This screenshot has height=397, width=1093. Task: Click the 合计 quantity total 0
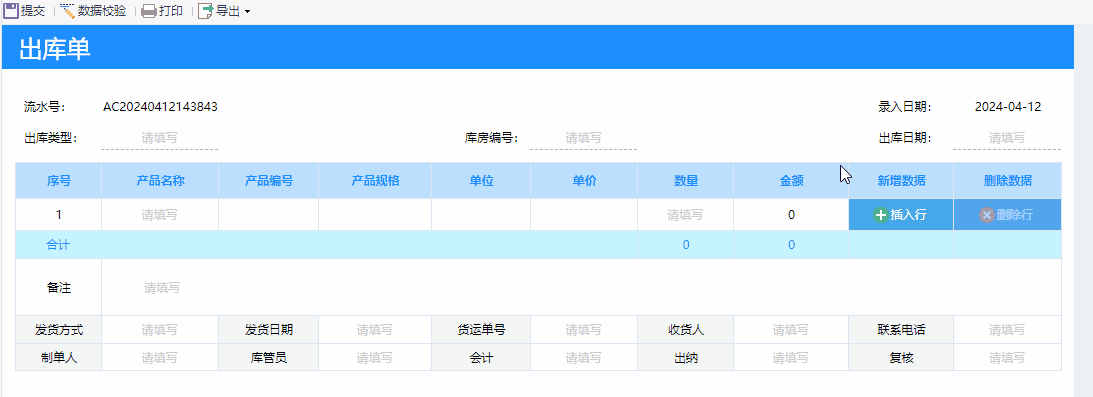tap(686, 244)
